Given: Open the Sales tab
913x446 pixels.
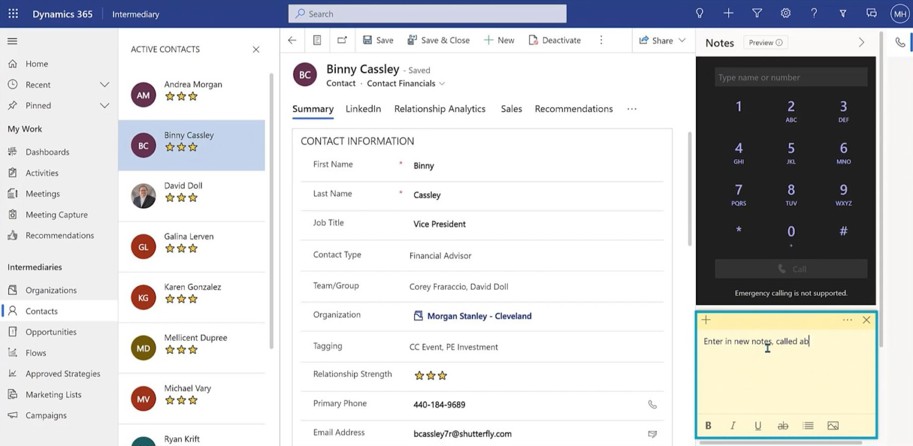Looking at the screenshot, I should pyautogui.click(x=511, y=109).
